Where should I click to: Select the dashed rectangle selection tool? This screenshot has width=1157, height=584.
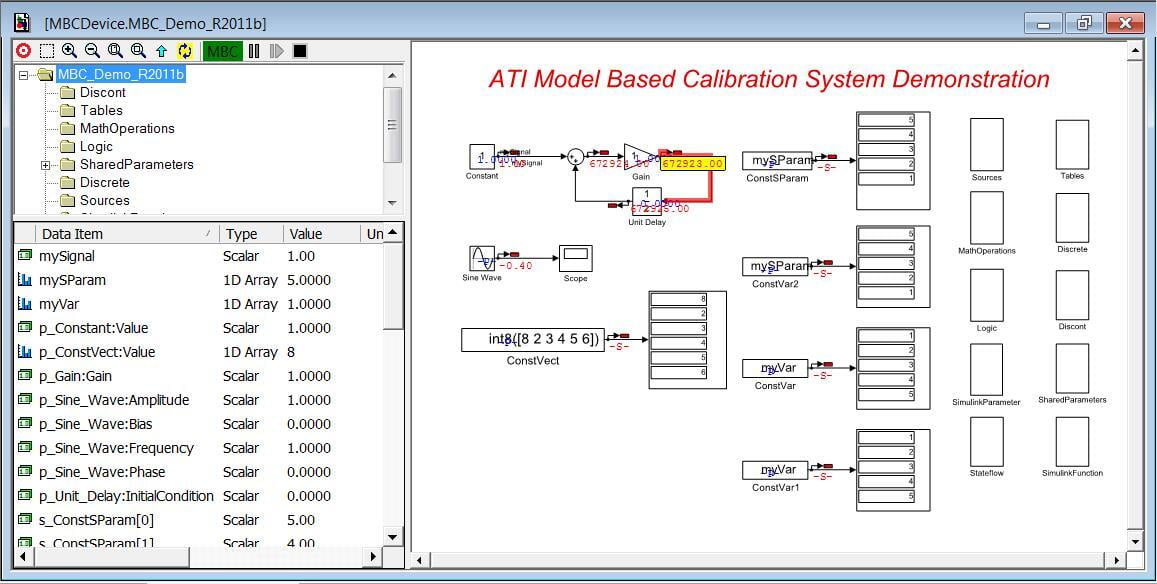point(46,51)
